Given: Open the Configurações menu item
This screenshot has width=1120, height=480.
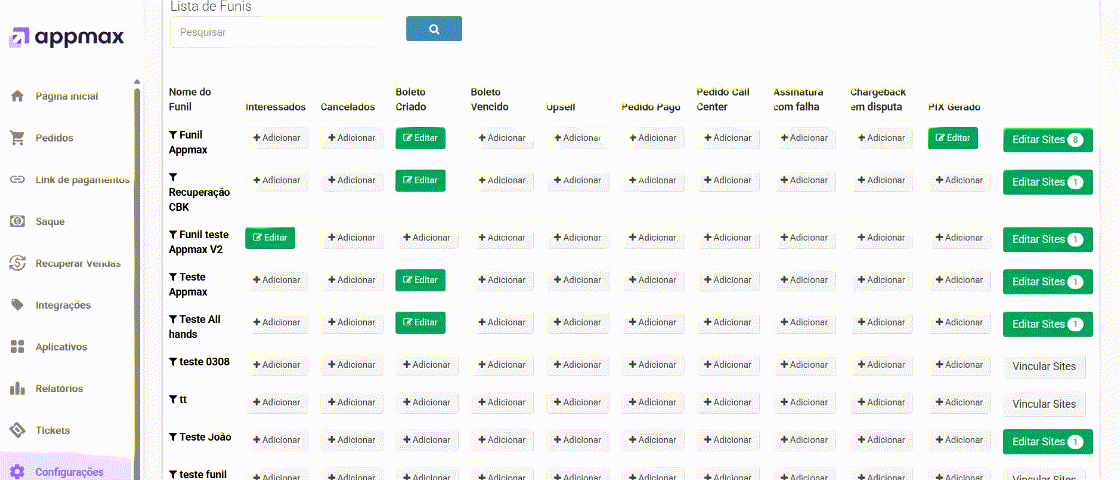Looking at the screenshot, I should [68, 472].
